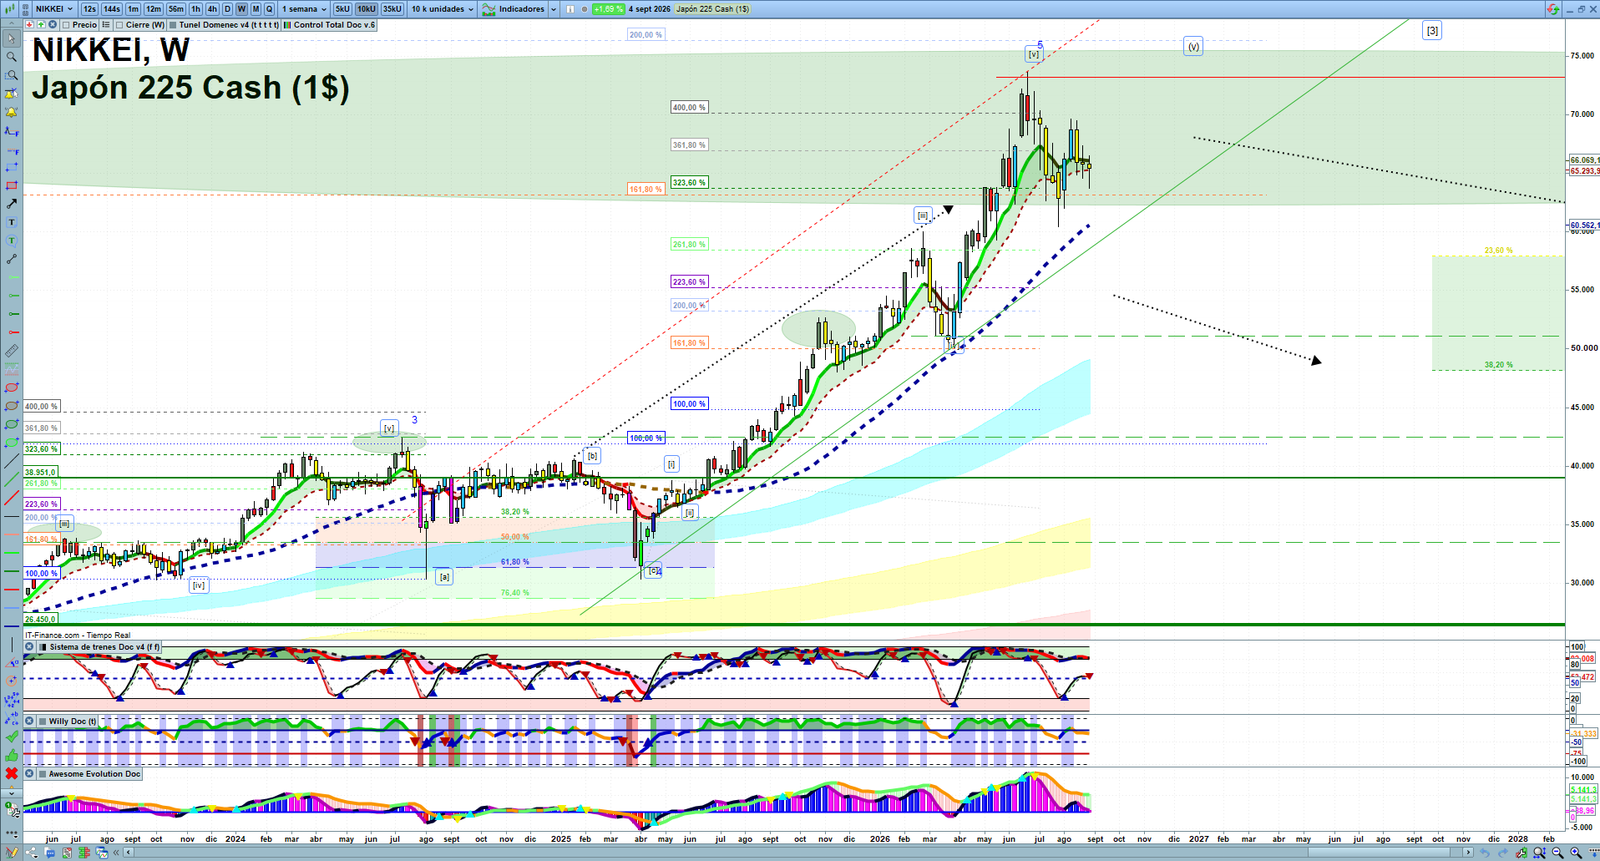1600x861 pixels.
Task: Select the magnifier zoom tool
Action: click(x=12, y=56)
